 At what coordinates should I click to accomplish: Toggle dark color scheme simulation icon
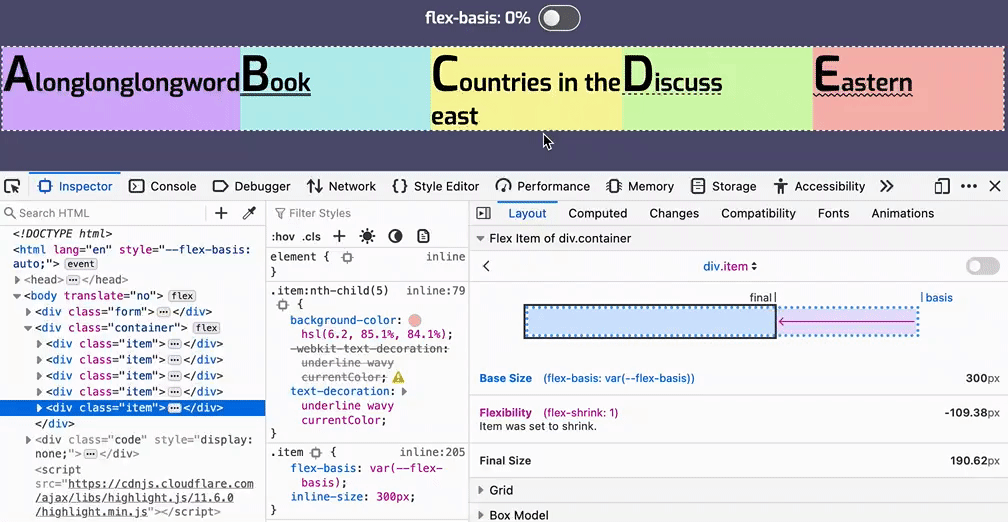395,236
